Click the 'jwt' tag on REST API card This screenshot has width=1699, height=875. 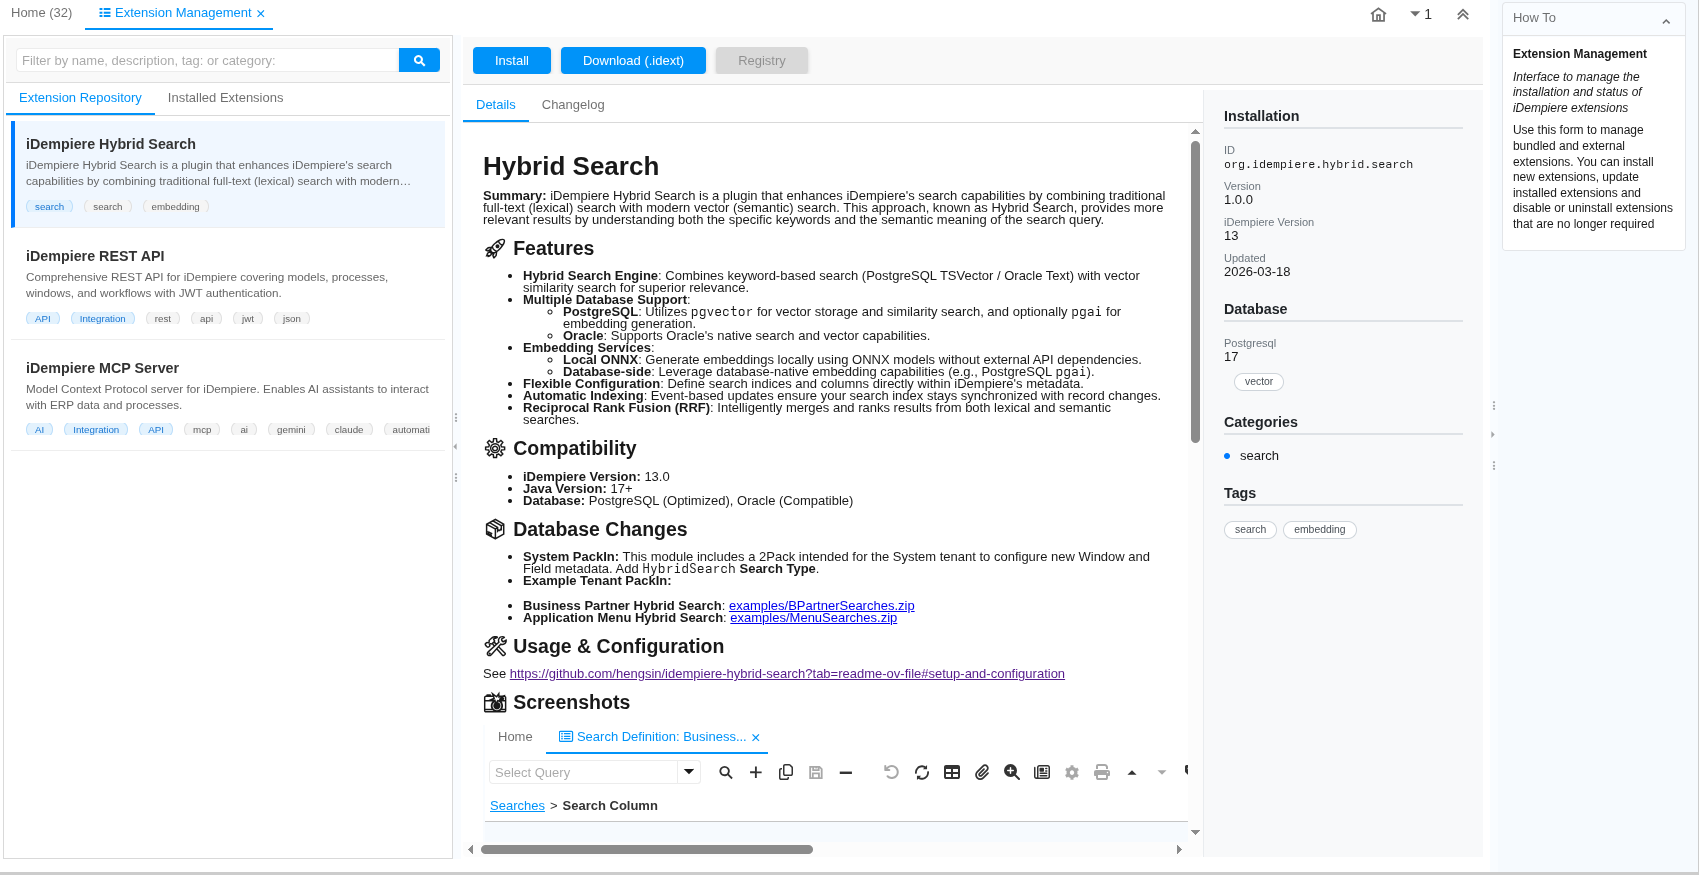point(248,319)
